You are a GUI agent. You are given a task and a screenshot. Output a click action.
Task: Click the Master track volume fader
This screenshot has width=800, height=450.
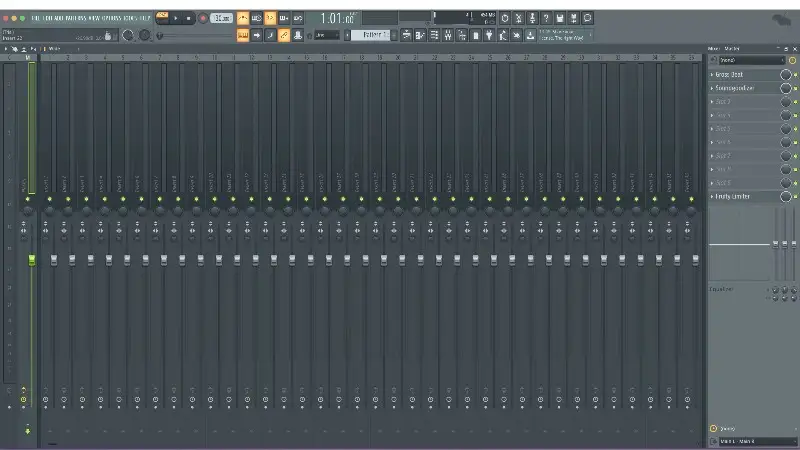click(32, 260)
